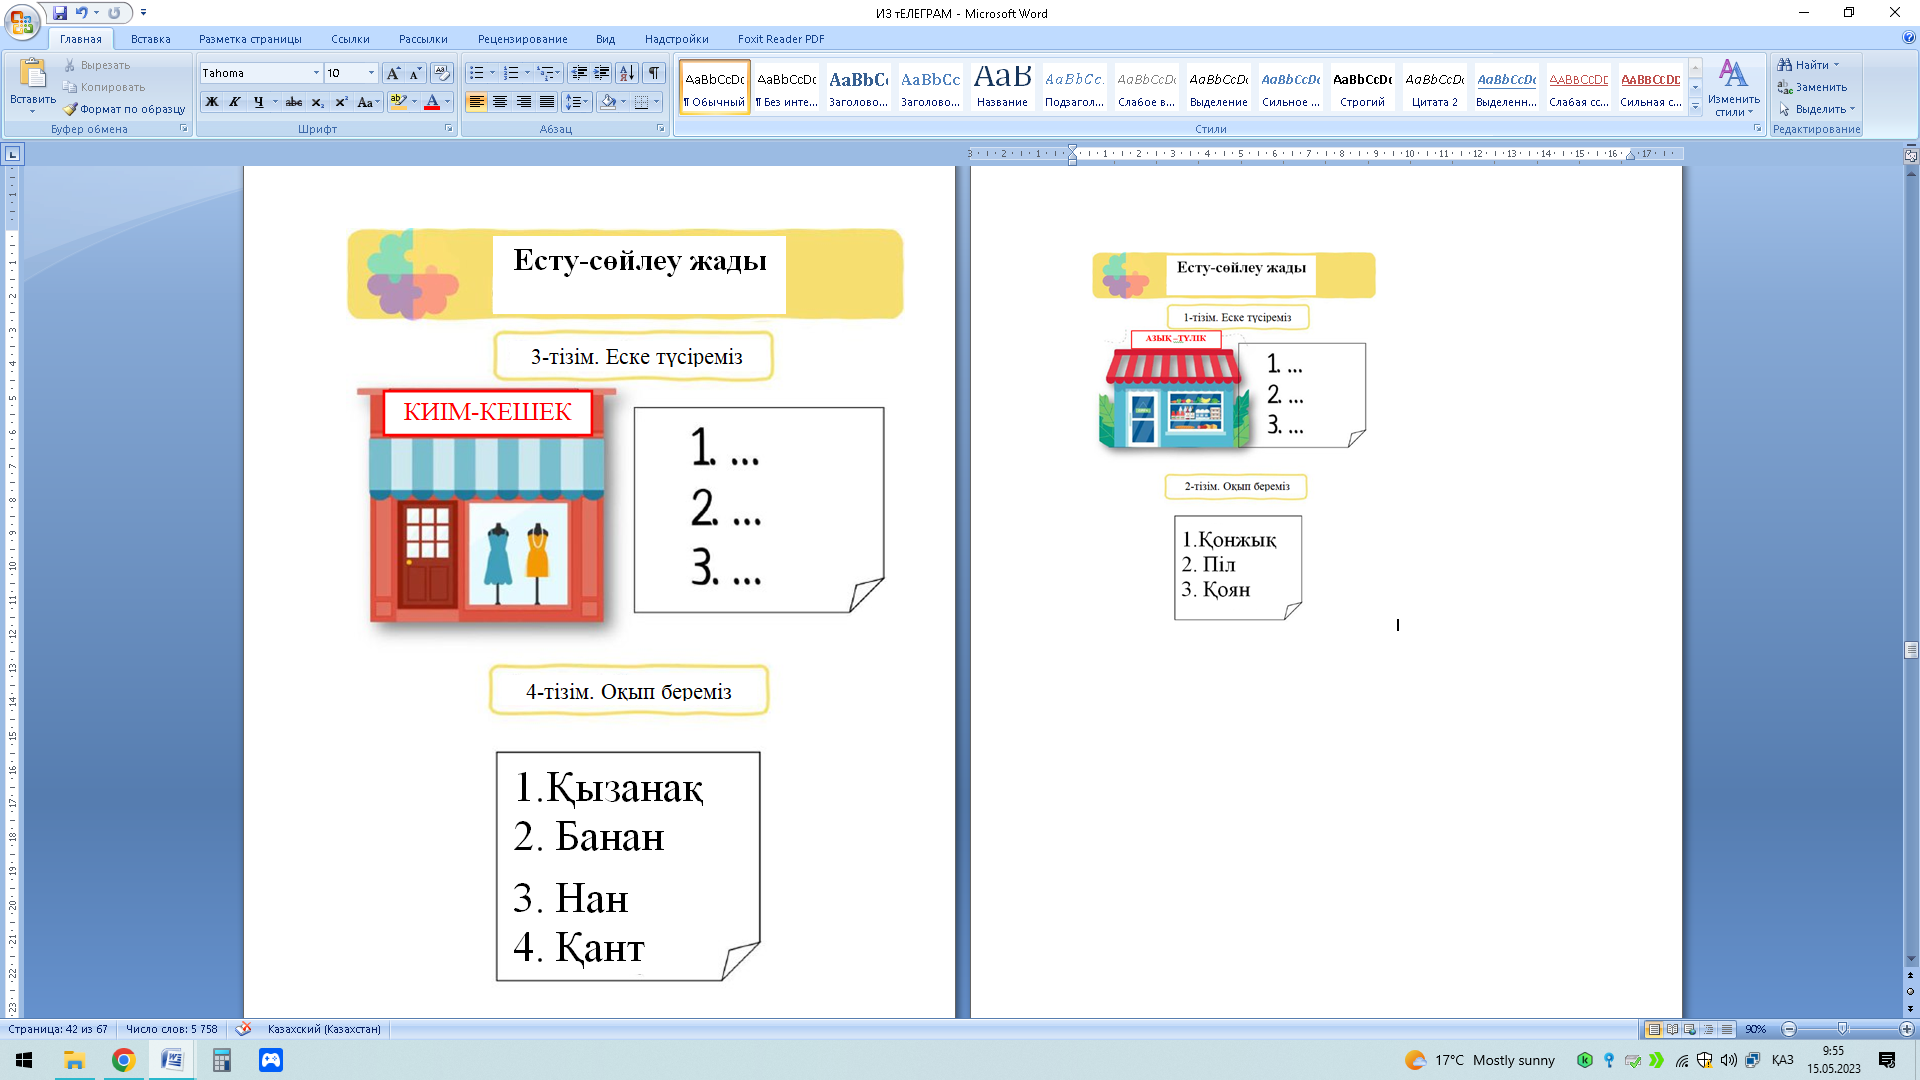Click the Sort A-Я icon
This screenshot has height=1080, width=1920.
[x=627, y=73]
